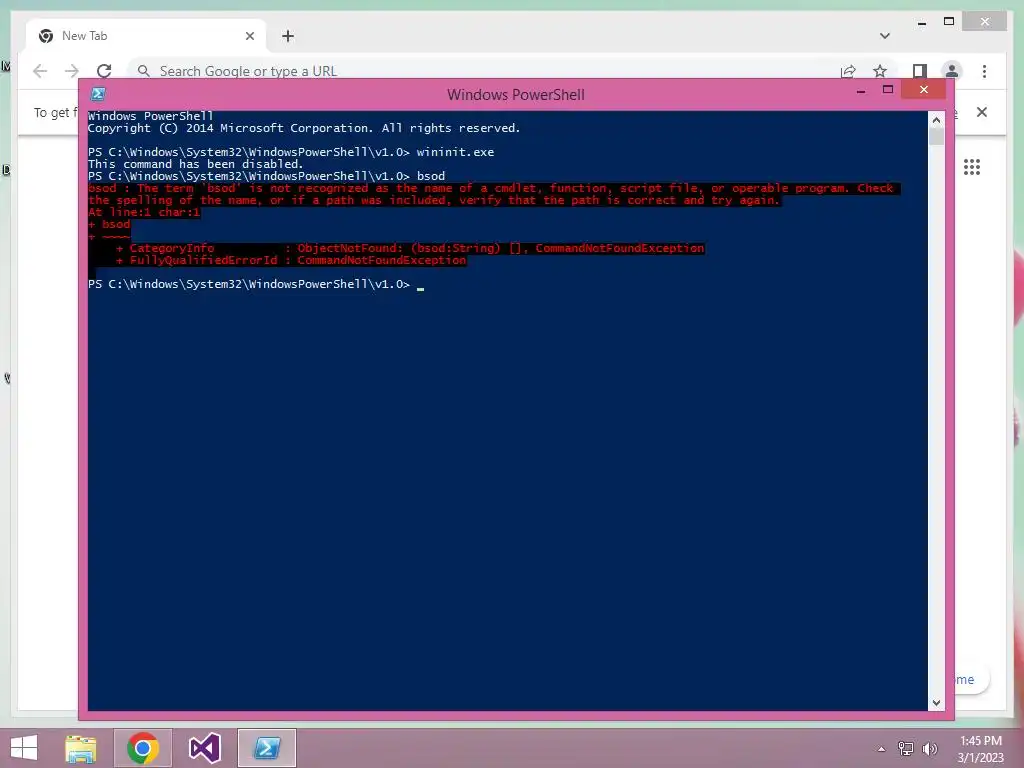Screen dimensions: 1024x768
Task: Click the Chrome back arrow
Action: click(40, 71)
